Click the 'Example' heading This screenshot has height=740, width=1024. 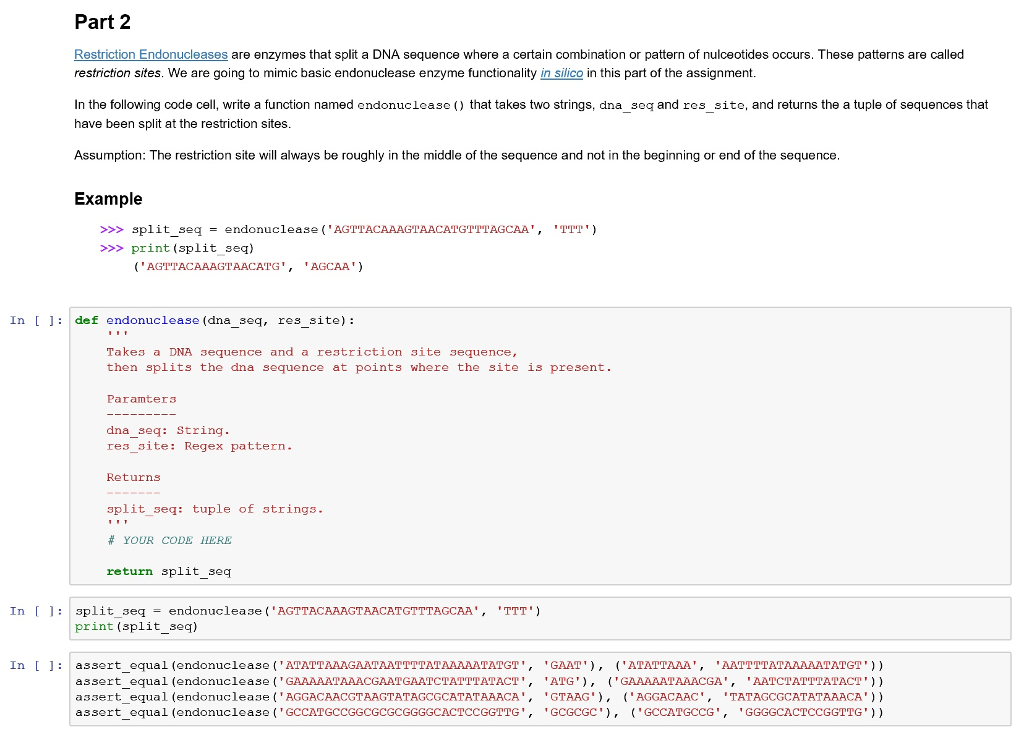click(x=108, y=199)
